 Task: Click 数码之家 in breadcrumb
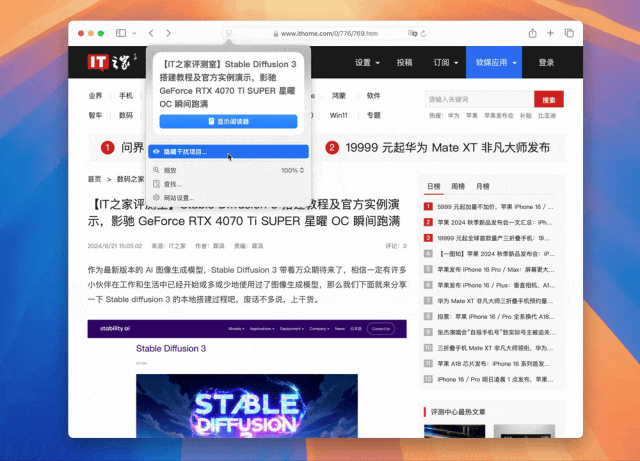pos(130,179)
